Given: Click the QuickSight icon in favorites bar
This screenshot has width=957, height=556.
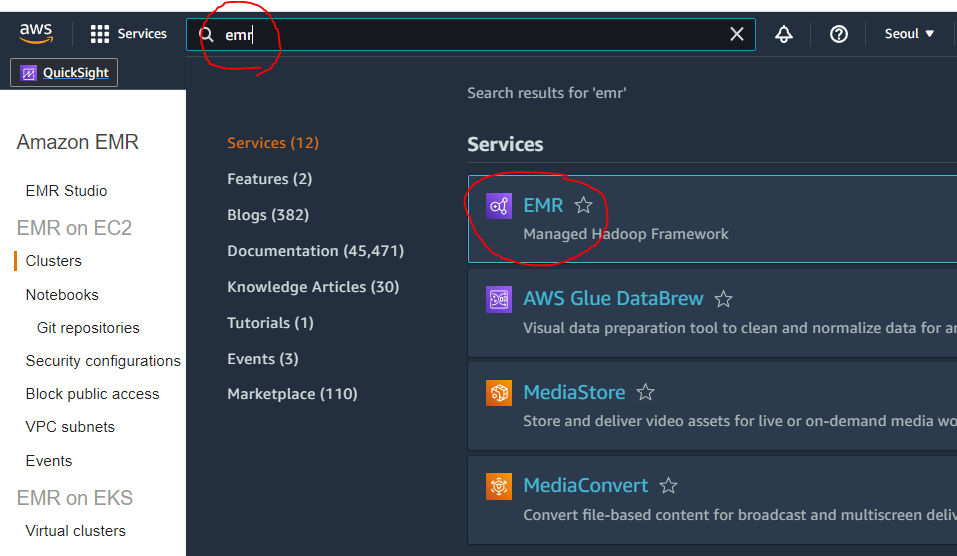Looking at the screenshot, I should click(28, 73).
